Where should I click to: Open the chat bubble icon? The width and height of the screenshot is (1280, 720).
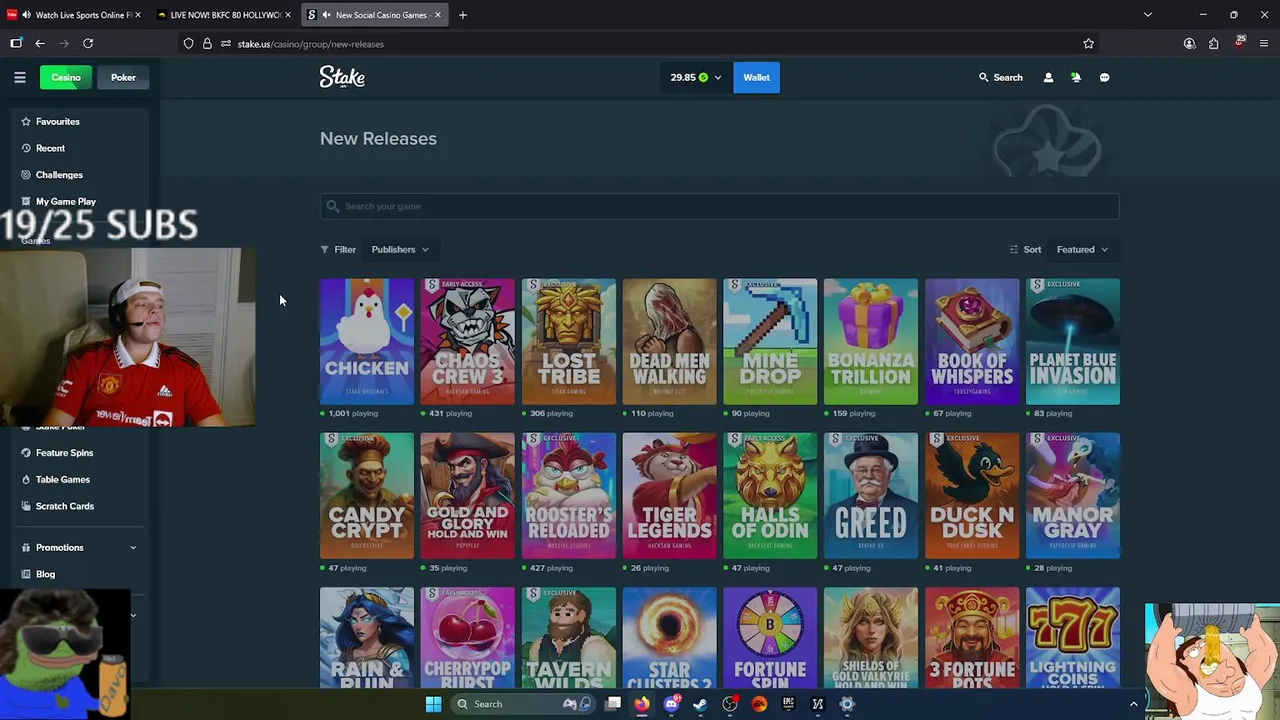tap(1104, 77)
